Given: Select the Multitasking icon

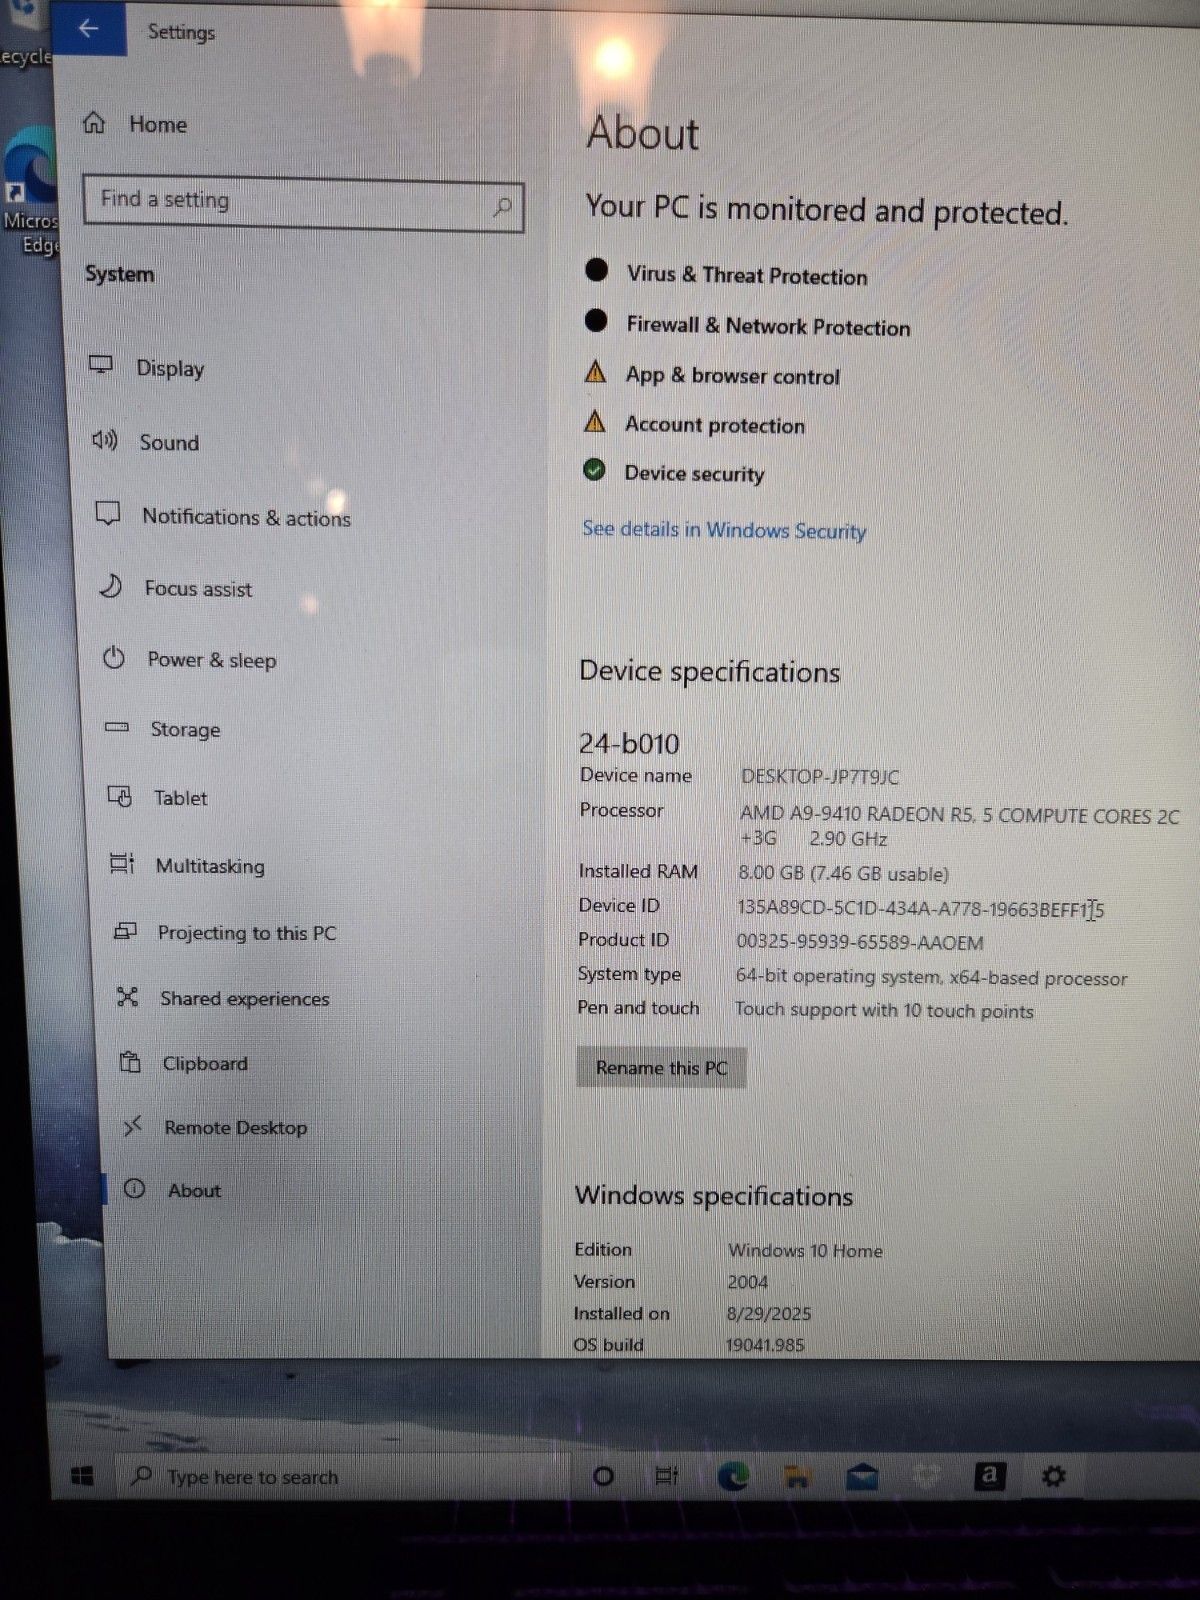Looking at the screenshot, I should click(x=122, y=863).
